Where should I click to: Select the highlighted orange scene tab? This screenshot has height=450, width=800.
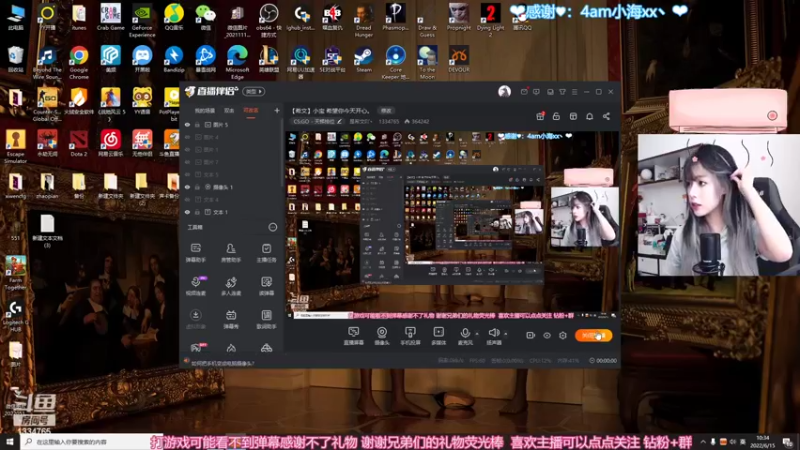pos(251,111)
